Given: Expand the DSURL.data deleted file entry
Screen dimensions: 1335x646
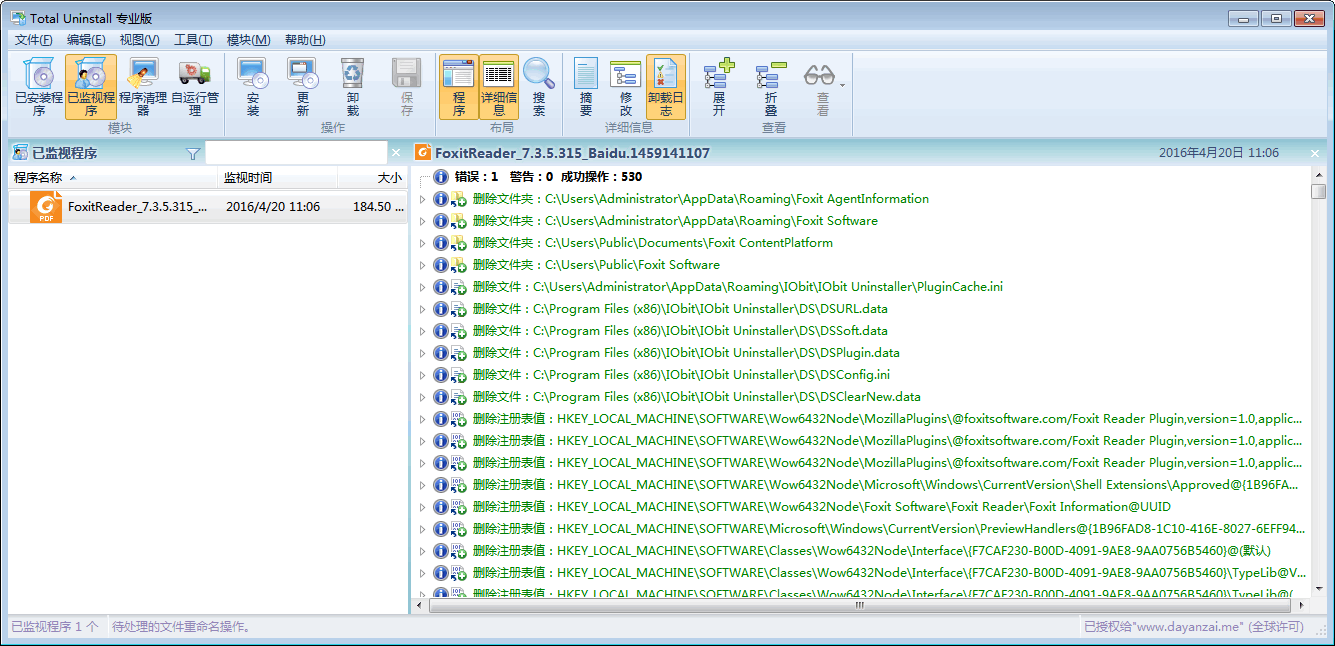Looking at the screenshot, I should pos(422,309).
